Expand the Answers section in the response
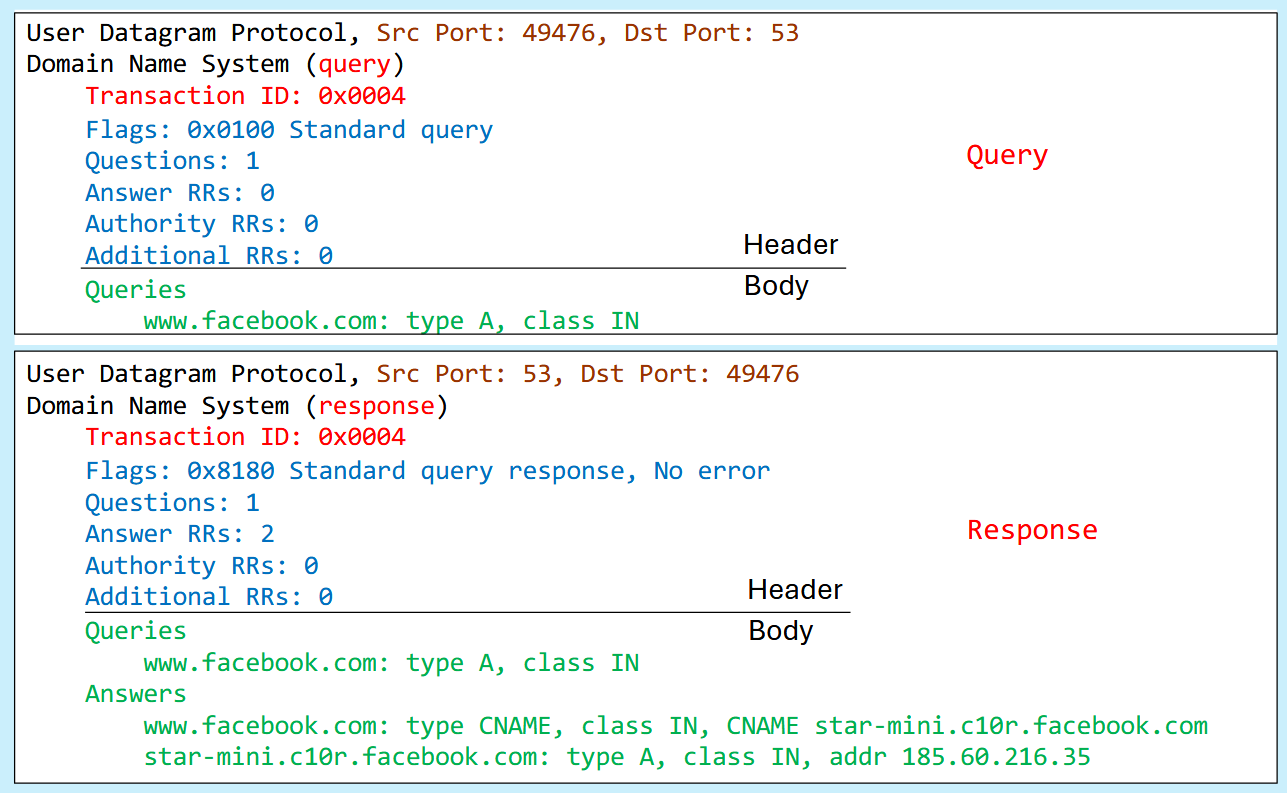This screenshot has width=1287, height=793. pyautogui.click(x=135, y=694)
